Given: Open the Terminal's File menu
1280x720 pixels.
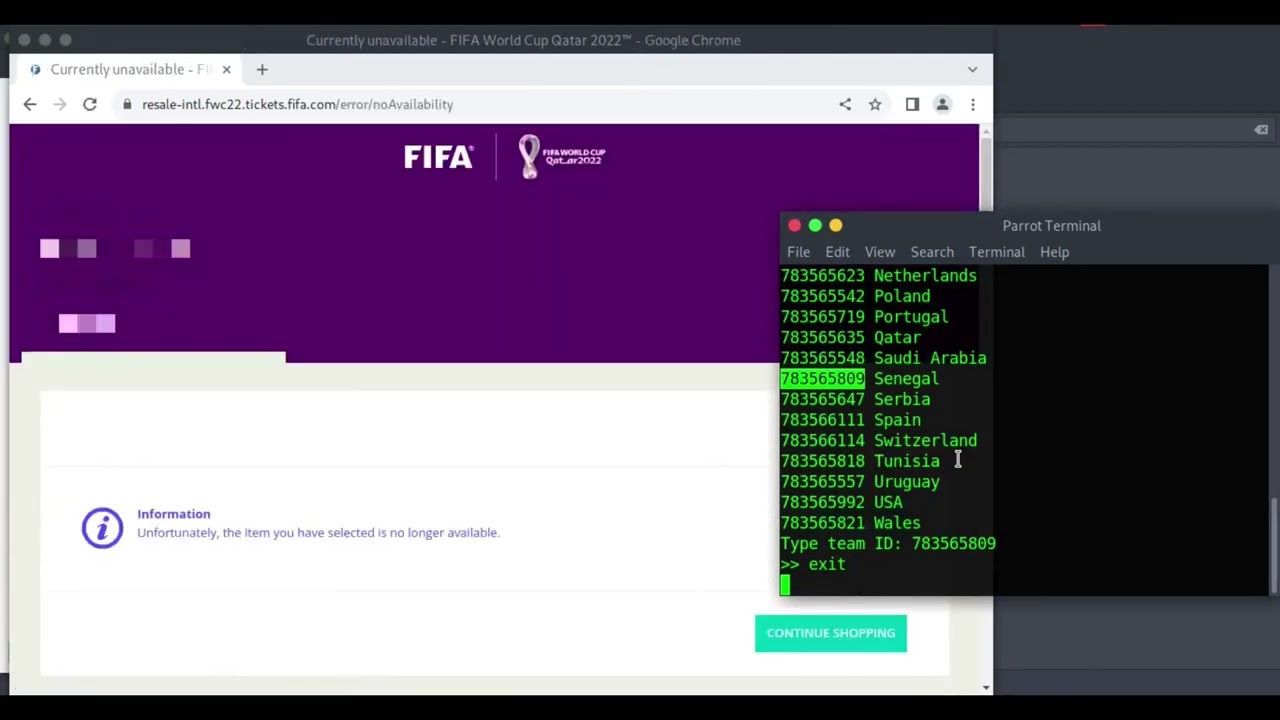Looking at the screenshot, I should pyautogui.click(x=798, y=252).
